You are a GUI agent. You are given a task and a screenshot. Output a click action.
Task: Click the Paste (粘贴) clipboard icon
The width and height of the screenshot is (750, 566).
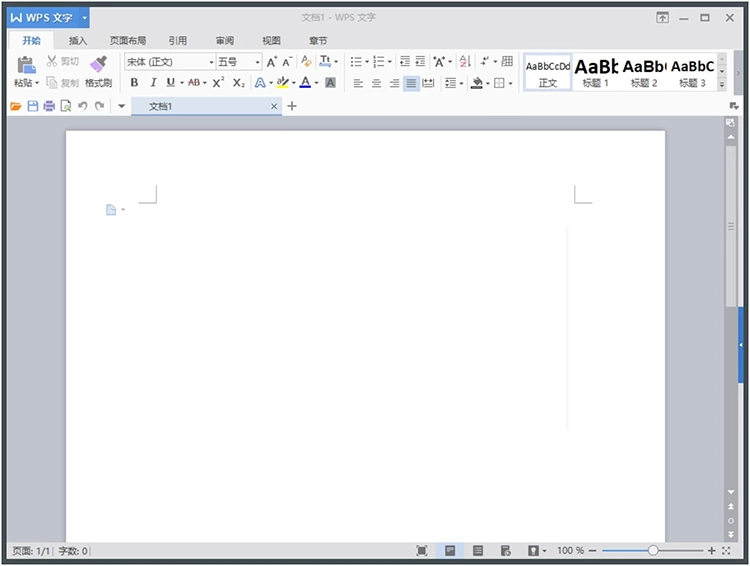point(25,65)
